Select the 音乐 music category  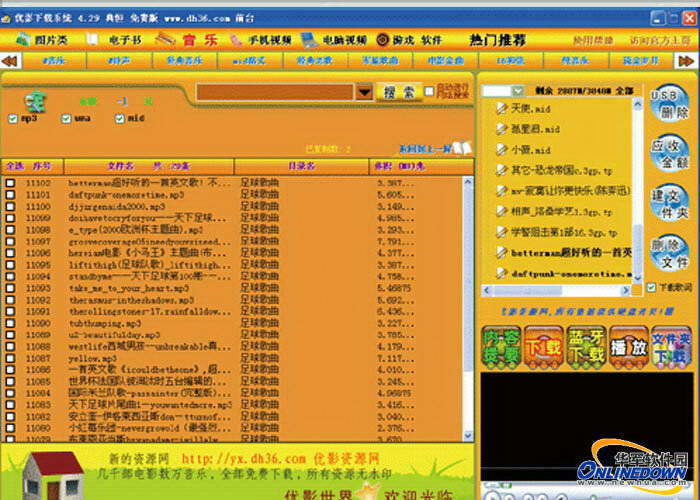click(x=188, y=40)
